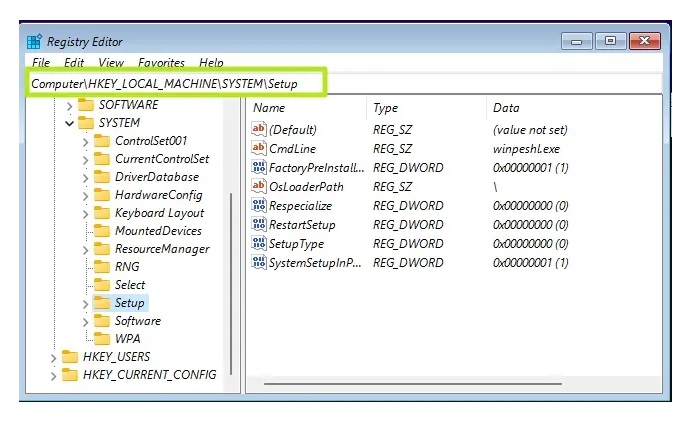Click the FactoryPreInstall DWORD value icon
Viewport: 687px width, 424px height.
[x=259, y=167]
